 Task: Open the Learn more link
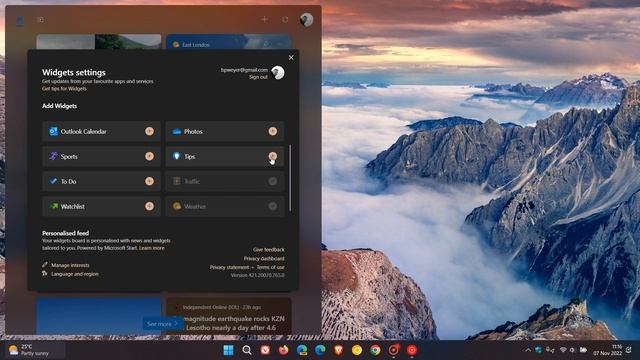click(x=152, y=248)
